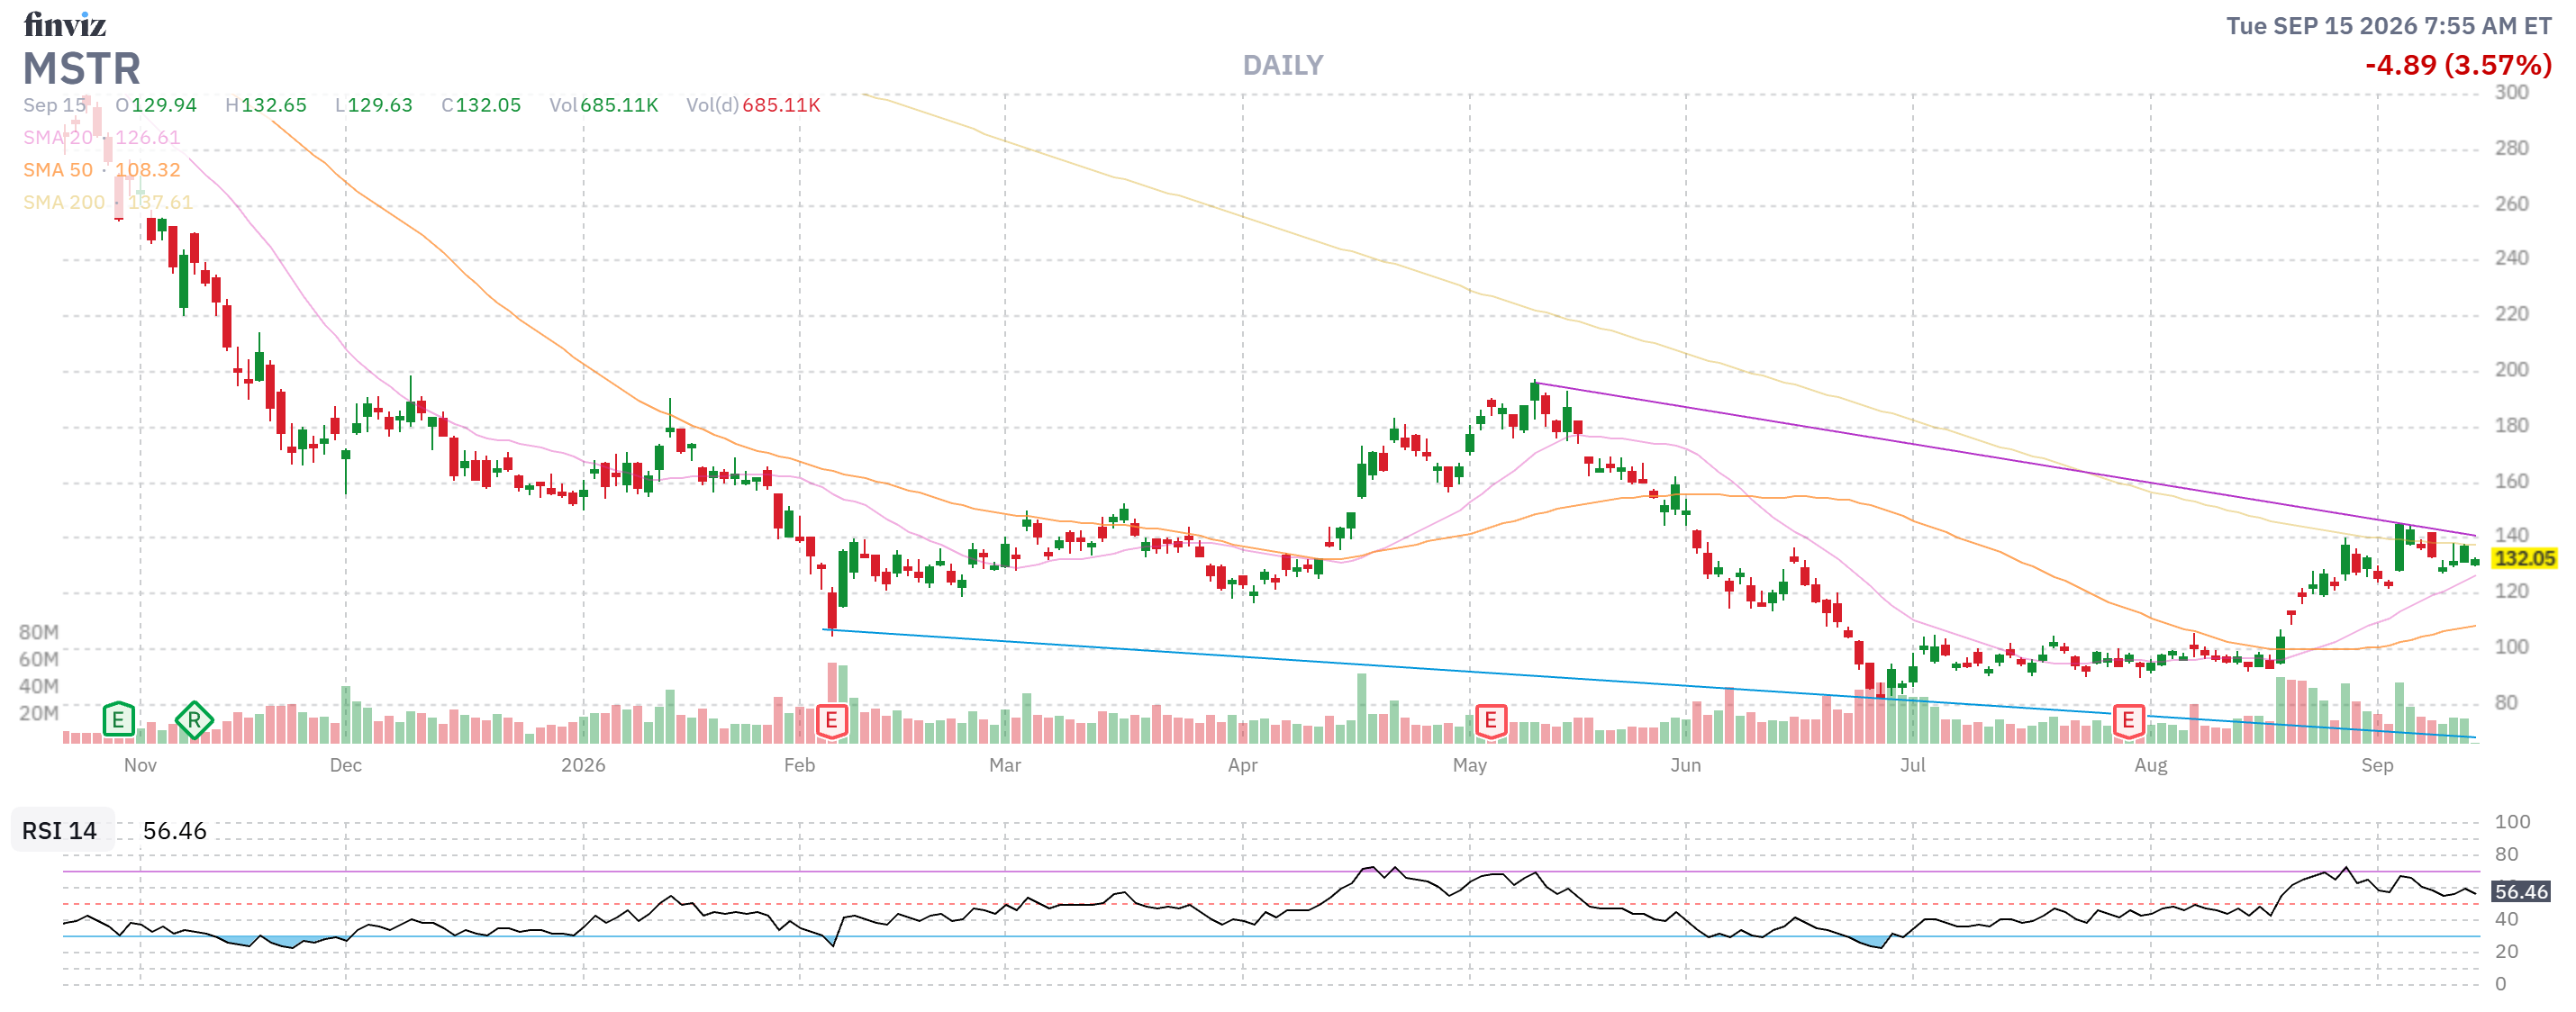Open the green earnings E marker near November

118,719
